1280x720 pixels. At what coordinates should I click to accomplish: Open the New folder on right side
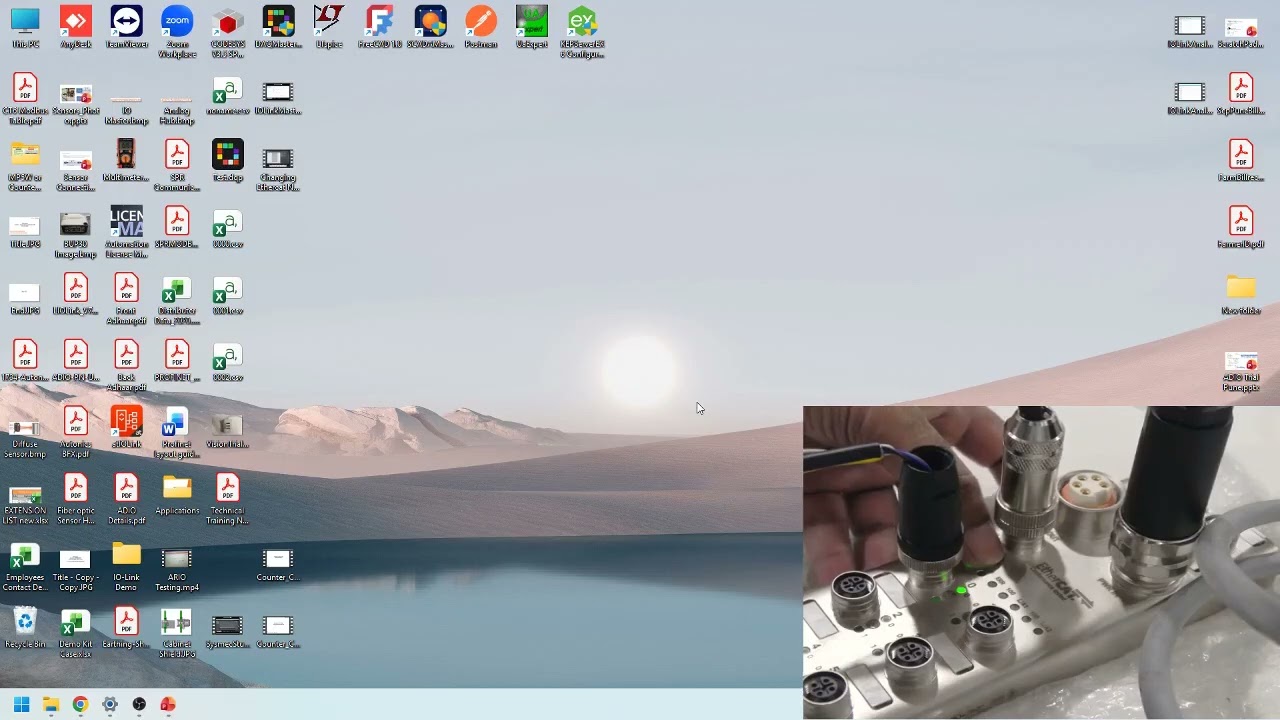click(x=1241, y=294)
